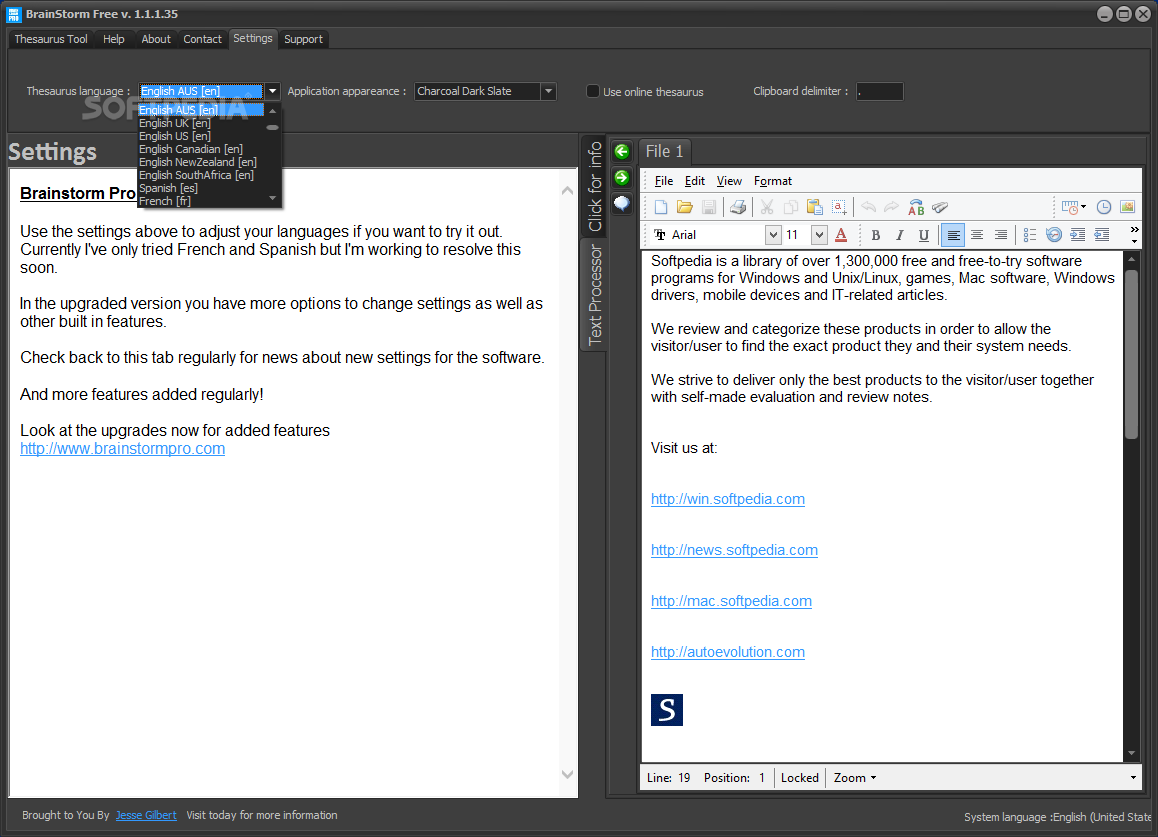Click the Decrease indent icon
This screenshot has height=837, width=1158.
(x=1102, y=235)
